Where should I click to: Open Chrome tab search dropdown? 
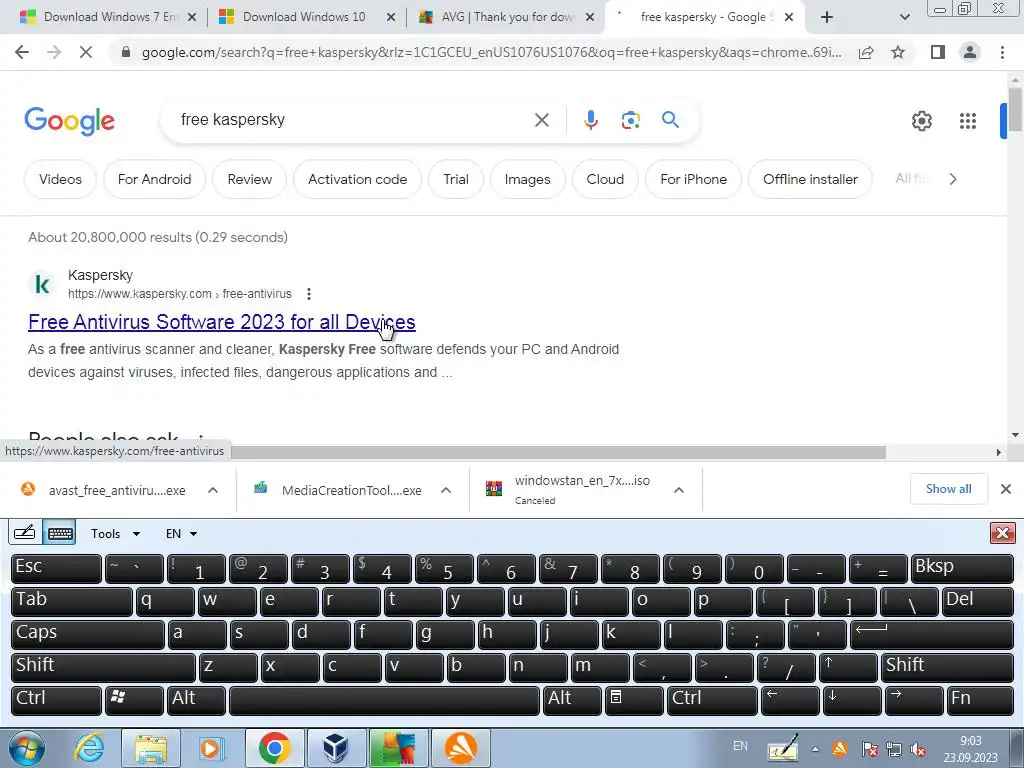[x=904, y=17]
